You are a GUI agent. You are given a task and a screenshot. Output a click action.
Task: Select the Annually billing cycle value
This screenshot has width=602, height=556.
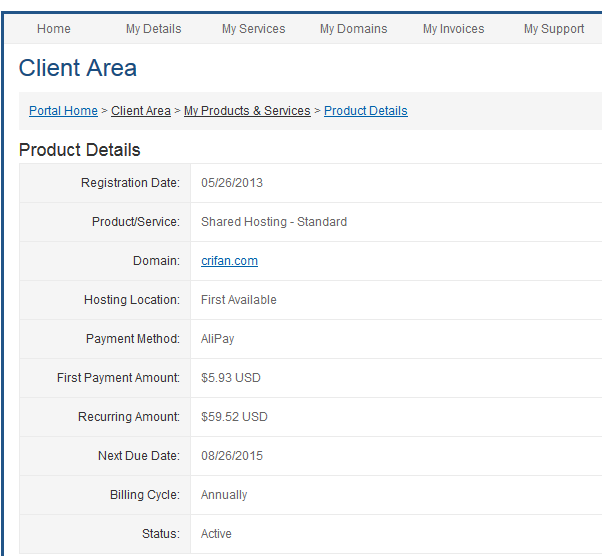(224, 495)
